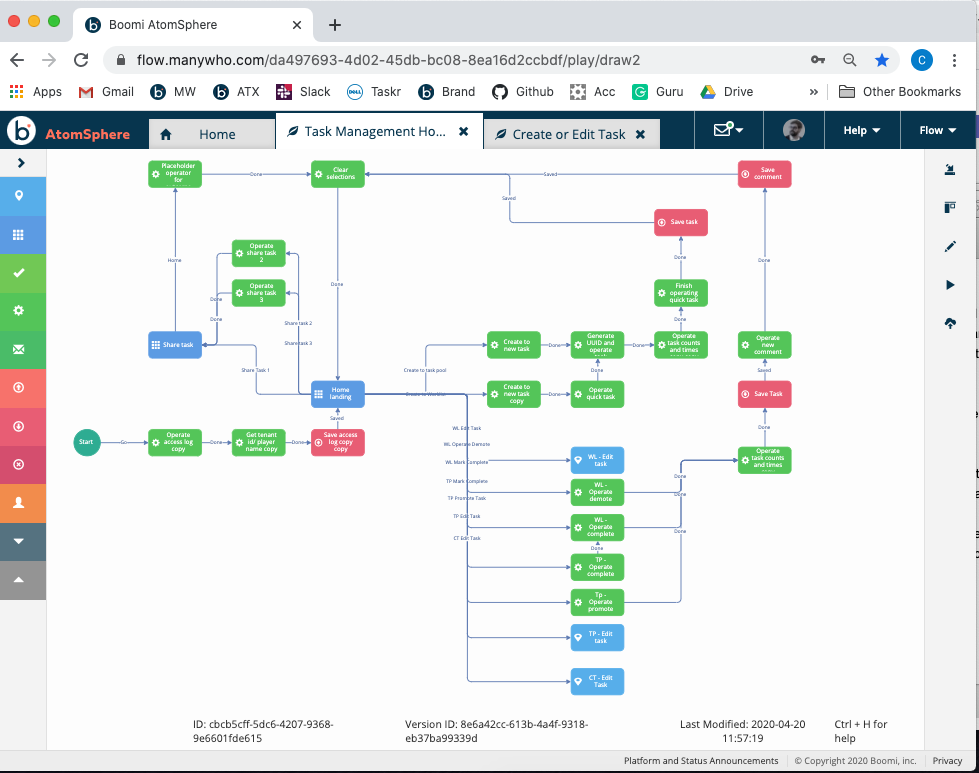
Task: Click the Save Task node on the canvas
Action: pos(763,394)
